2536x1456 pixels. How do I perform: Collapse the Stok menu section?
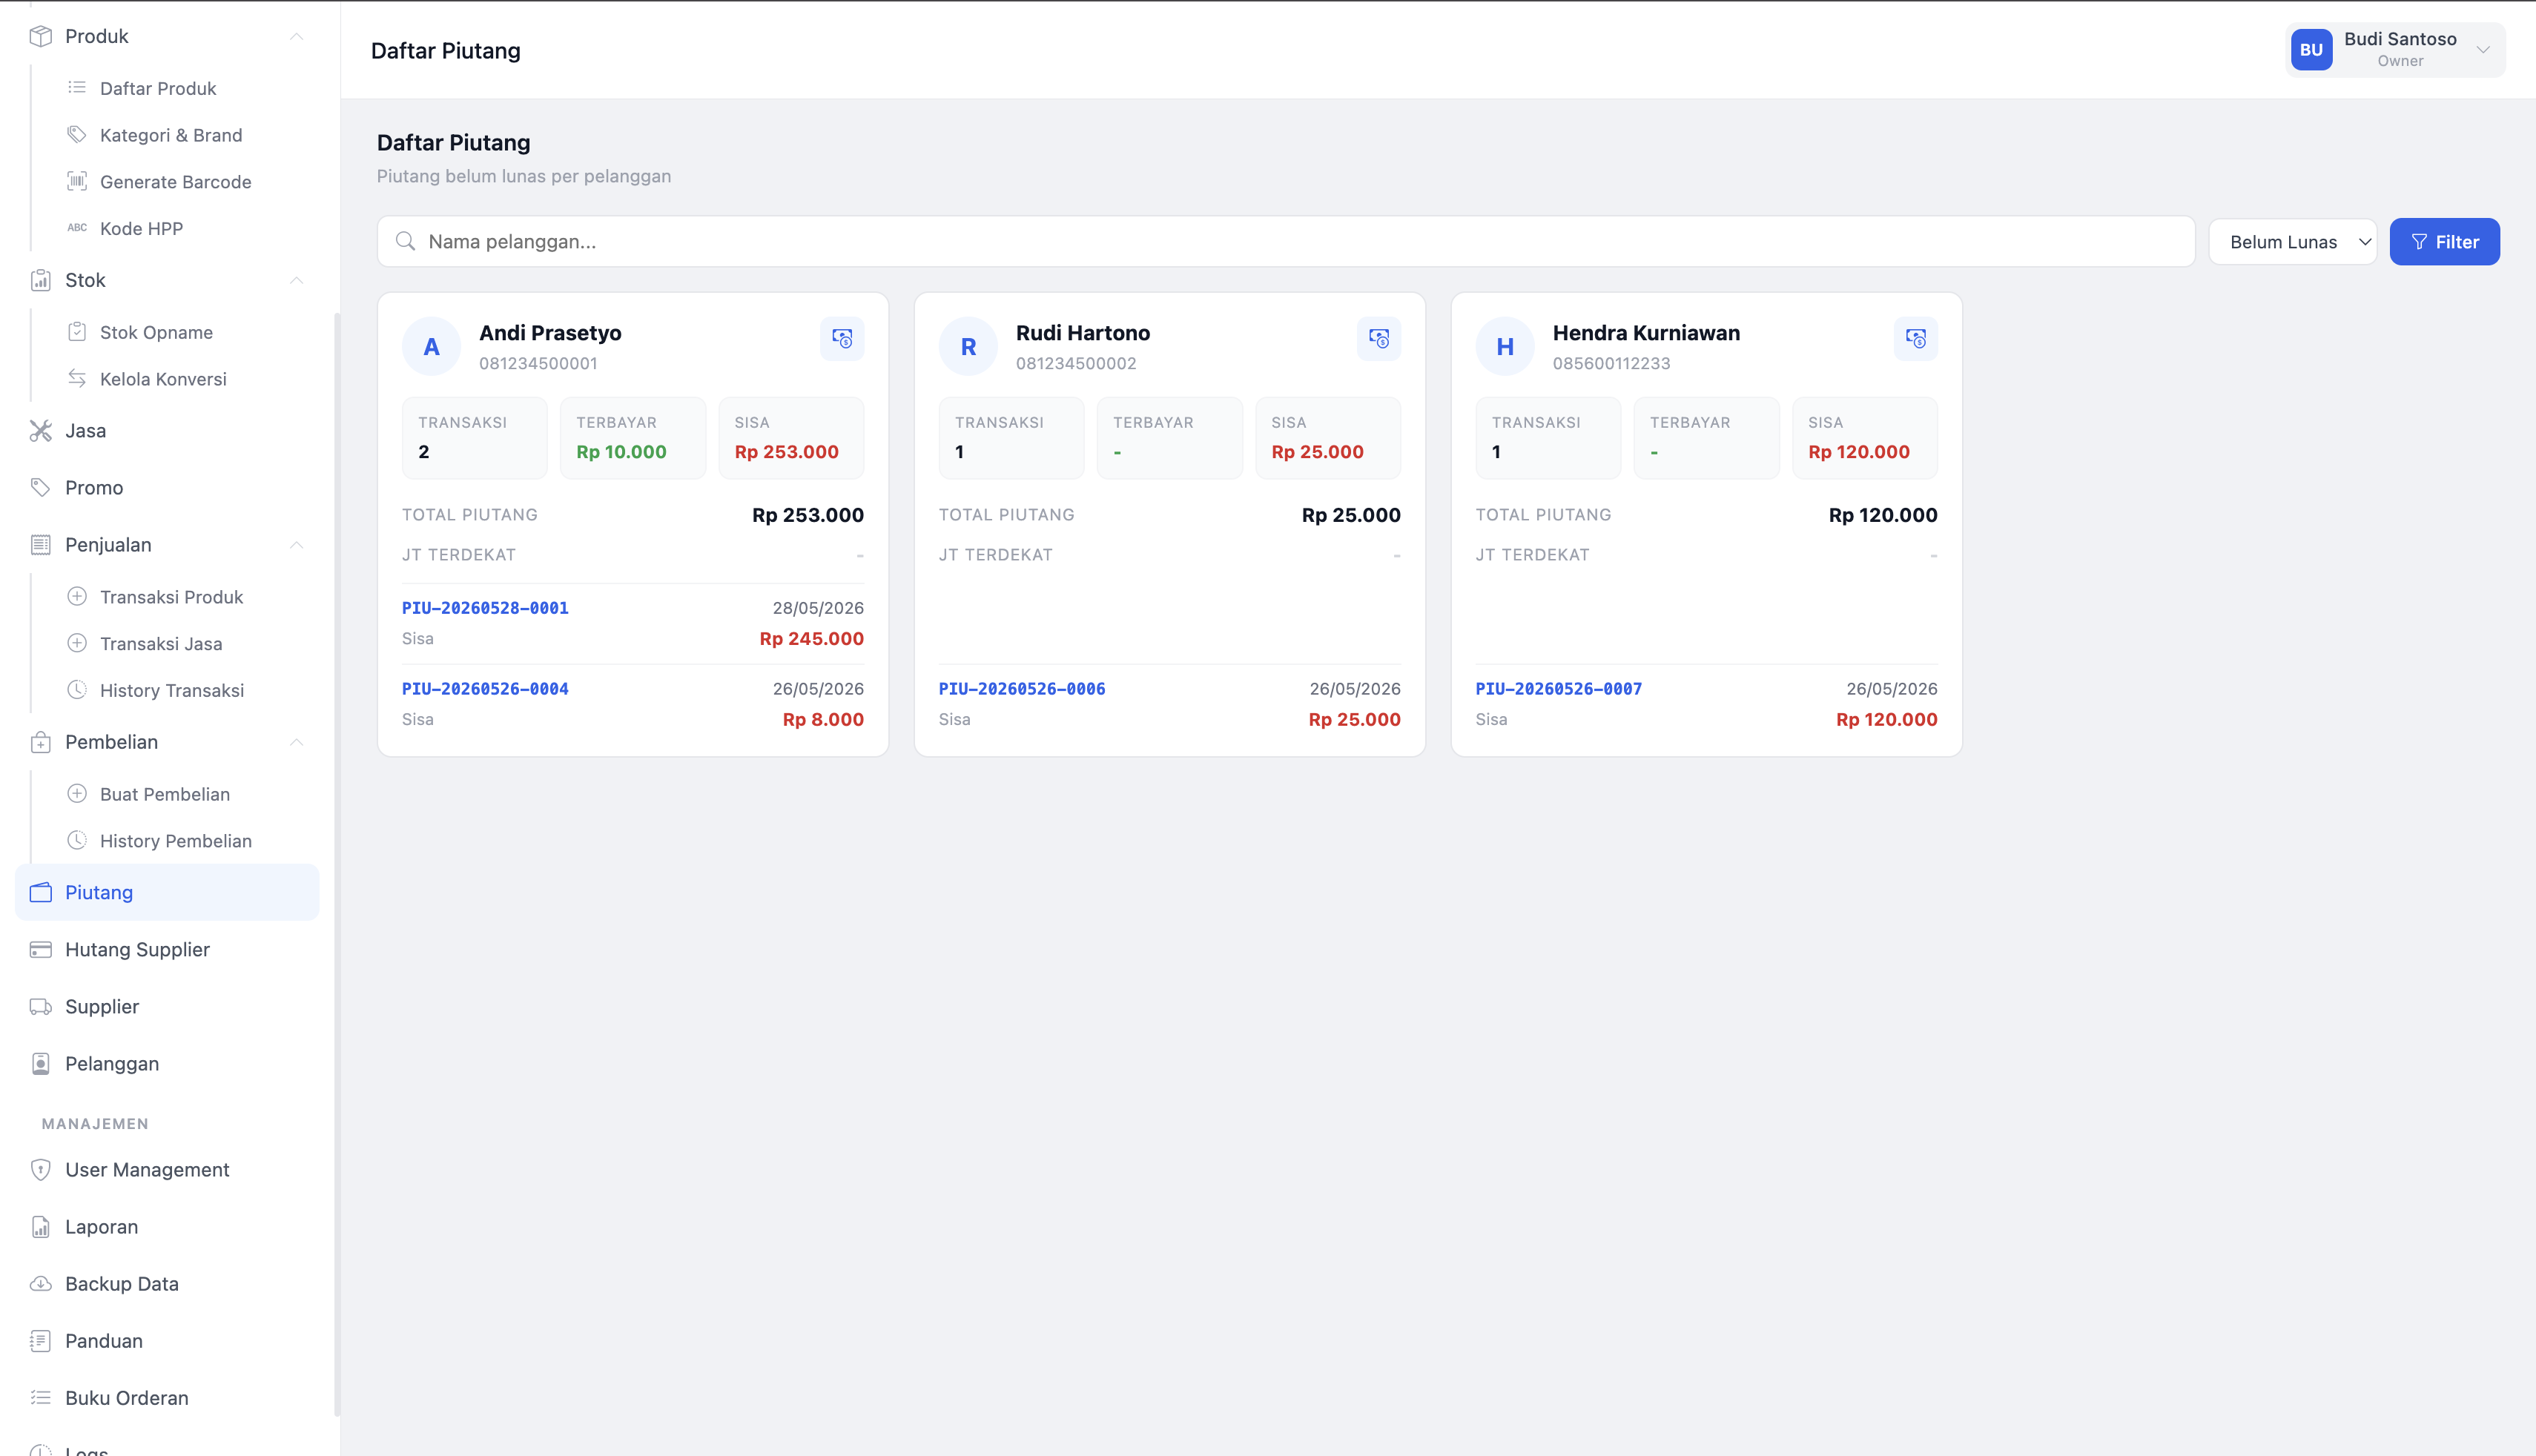(x=296, y=280)
